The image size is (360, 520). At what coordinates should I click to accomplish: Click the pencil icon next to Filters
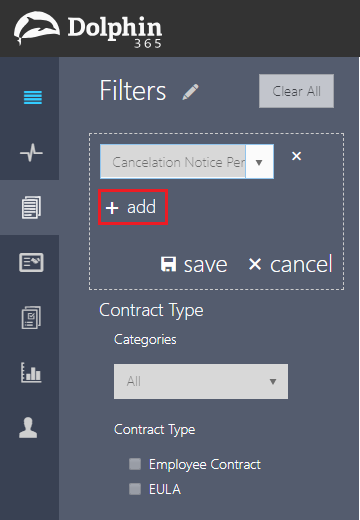(x=190, y=92)
